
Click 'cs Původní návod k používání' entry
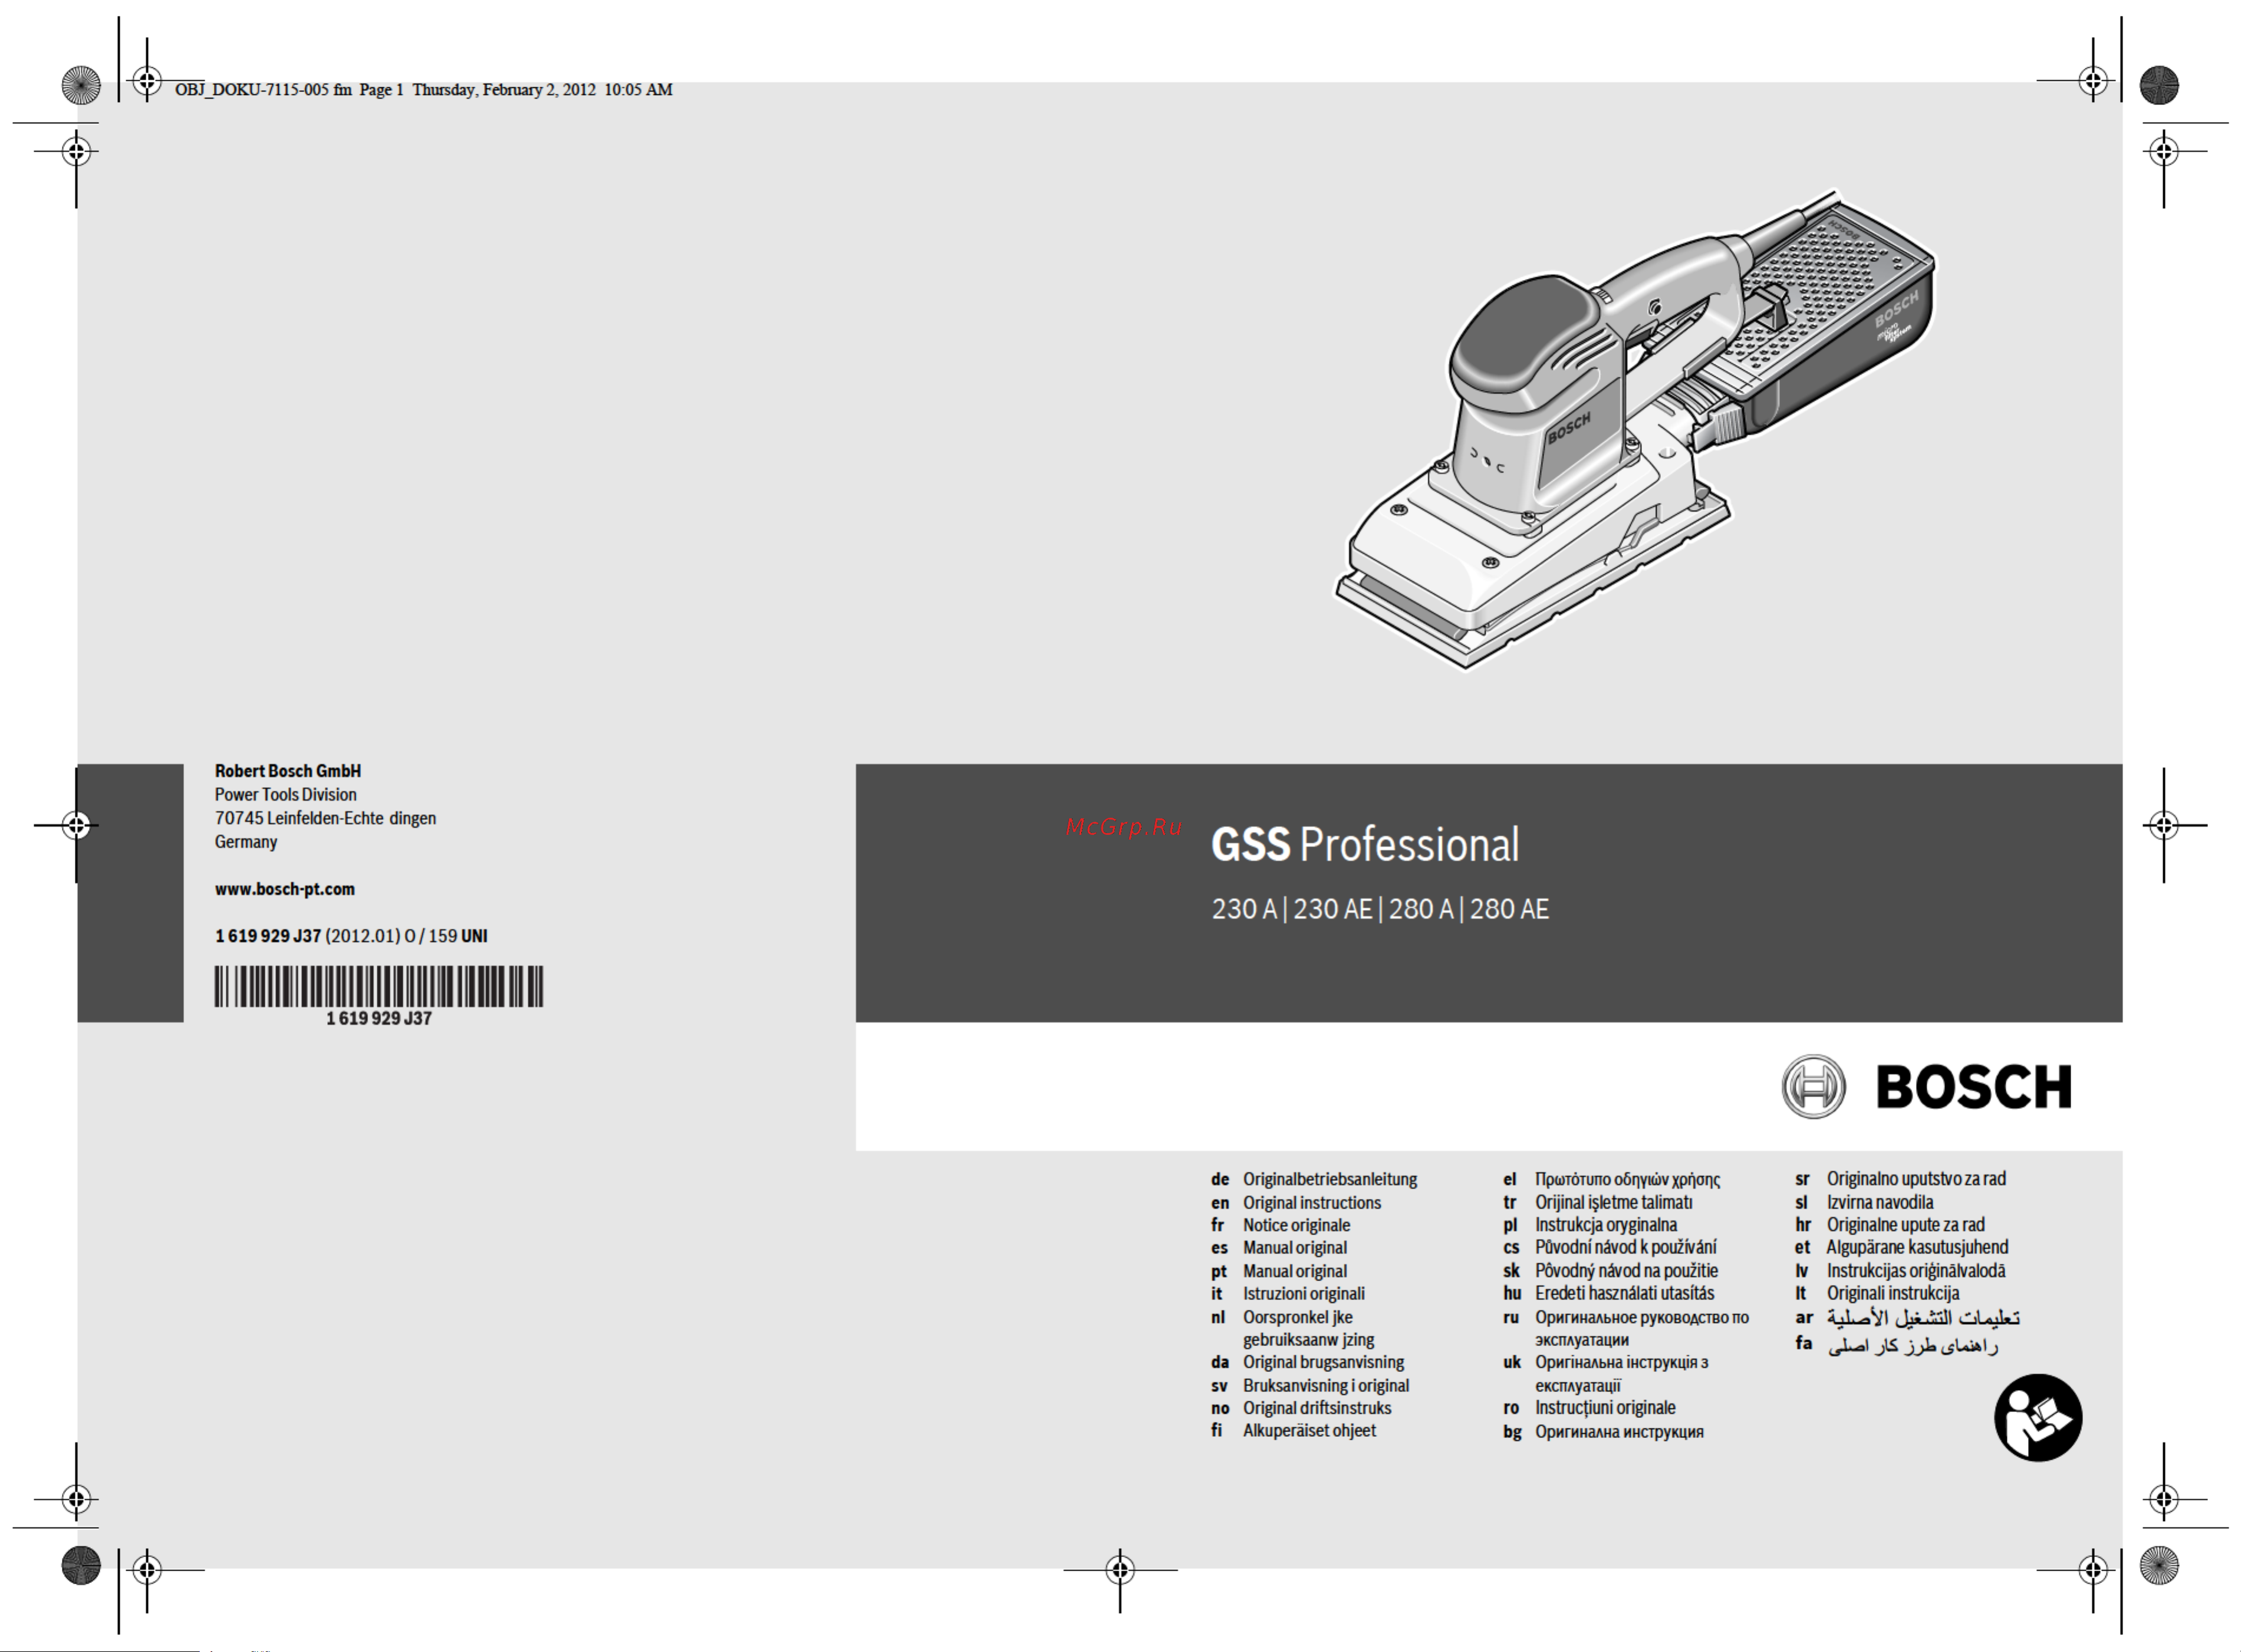(x=1610, y=1248)
